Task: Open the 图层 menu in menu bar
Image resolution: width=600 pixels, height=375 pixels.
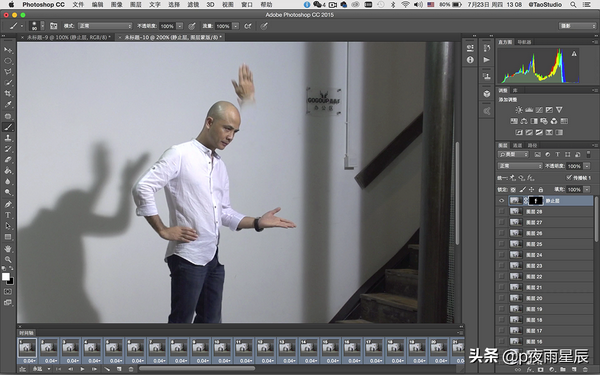Action: 135,5
